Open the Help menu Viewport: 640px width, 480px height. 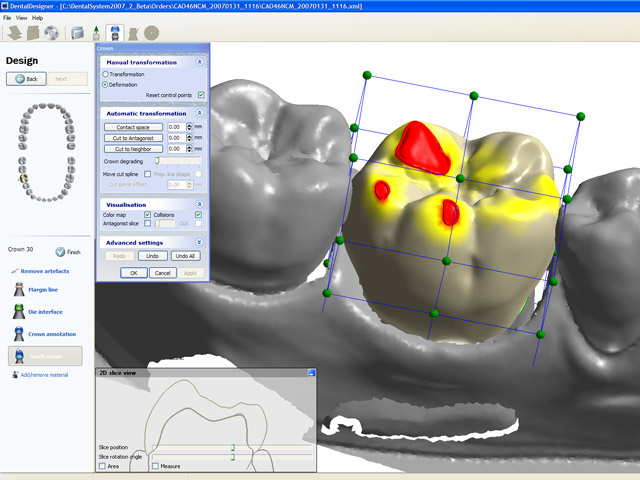[x=38, y=18]
